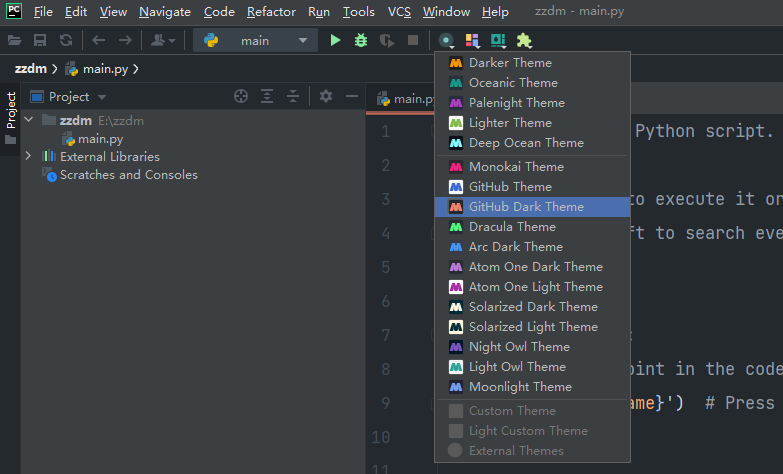Click the Material theme switcher toolbar icon
This screenshot has width=783, height=474.
[x=446, y=40]
